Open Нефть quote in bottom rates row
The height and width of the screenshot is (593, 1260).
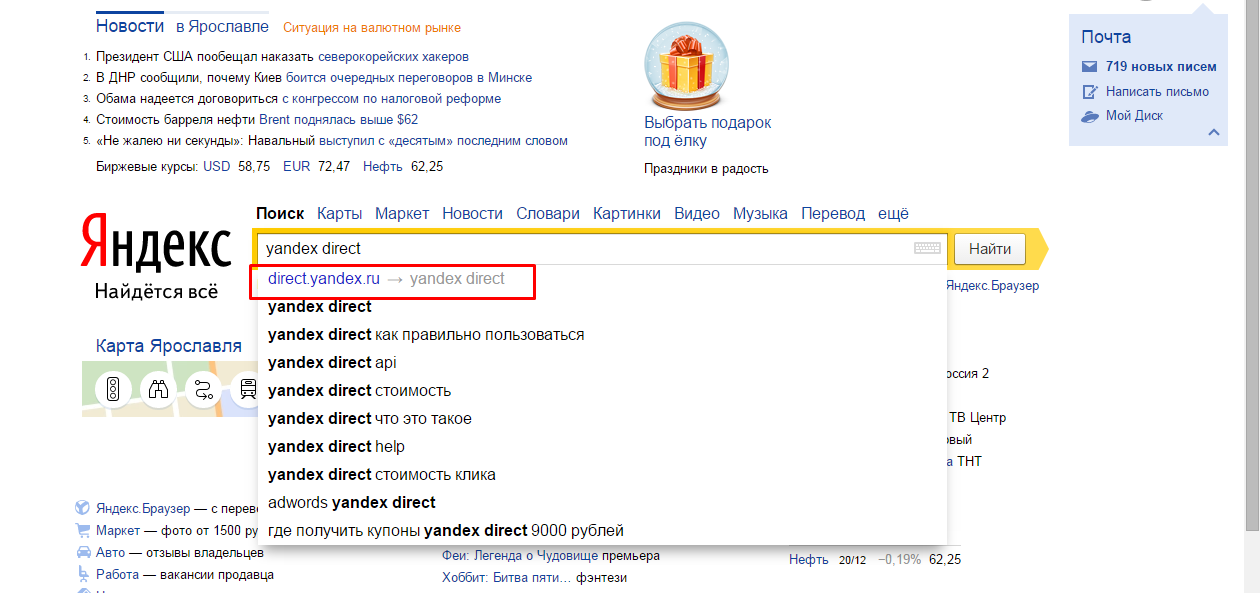(x=808, y=560)
